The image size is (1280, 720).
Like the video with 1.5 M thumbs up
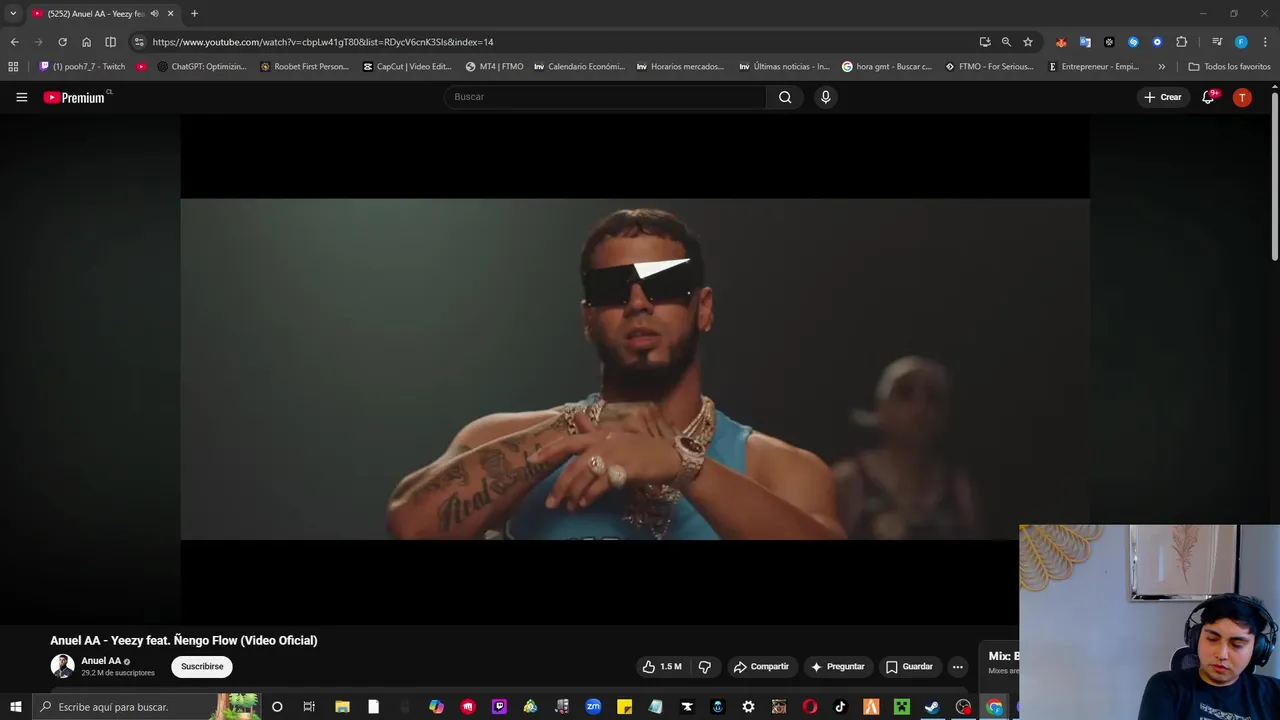(x=661, y=667)
